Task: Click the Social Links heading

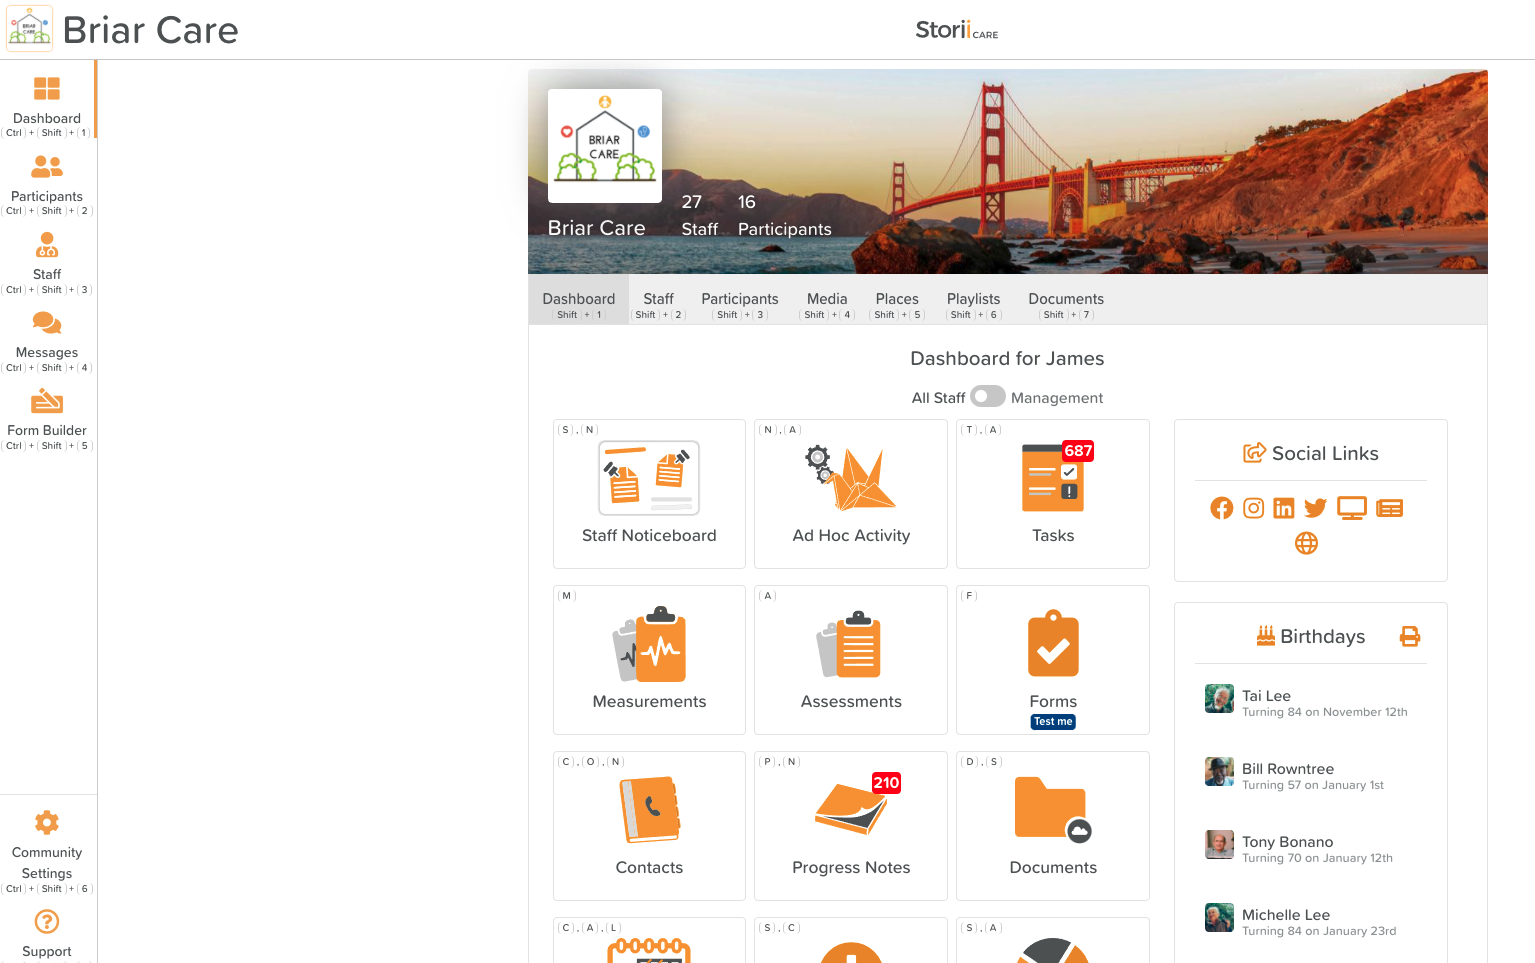Action: click(1311, 453)
